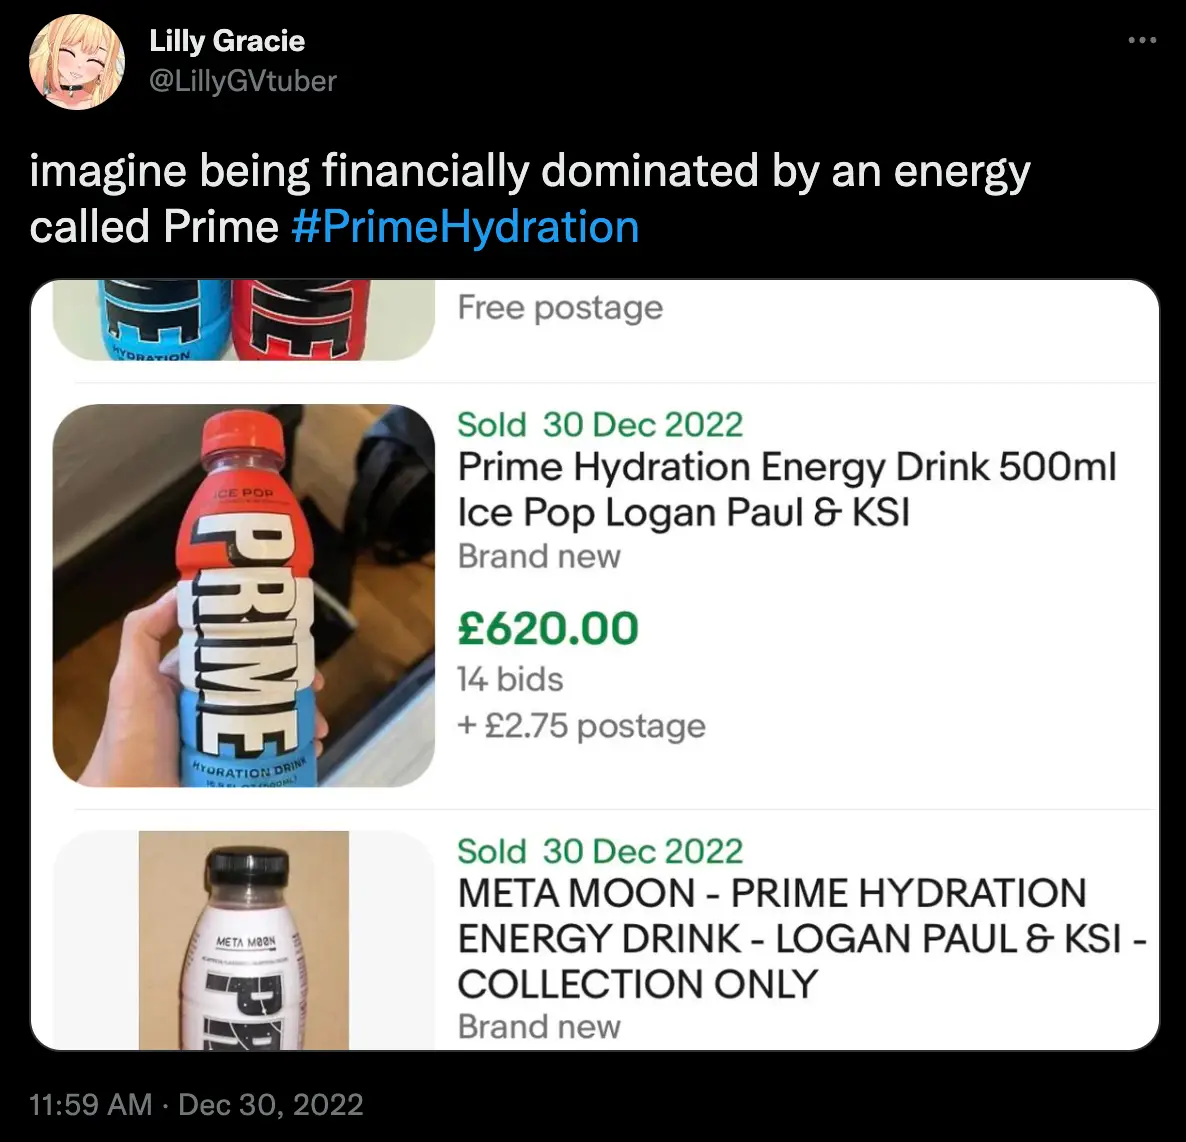Select the 14 bids count
This screenshot has width=1186, height=1142.
click(x=509, y=679)
